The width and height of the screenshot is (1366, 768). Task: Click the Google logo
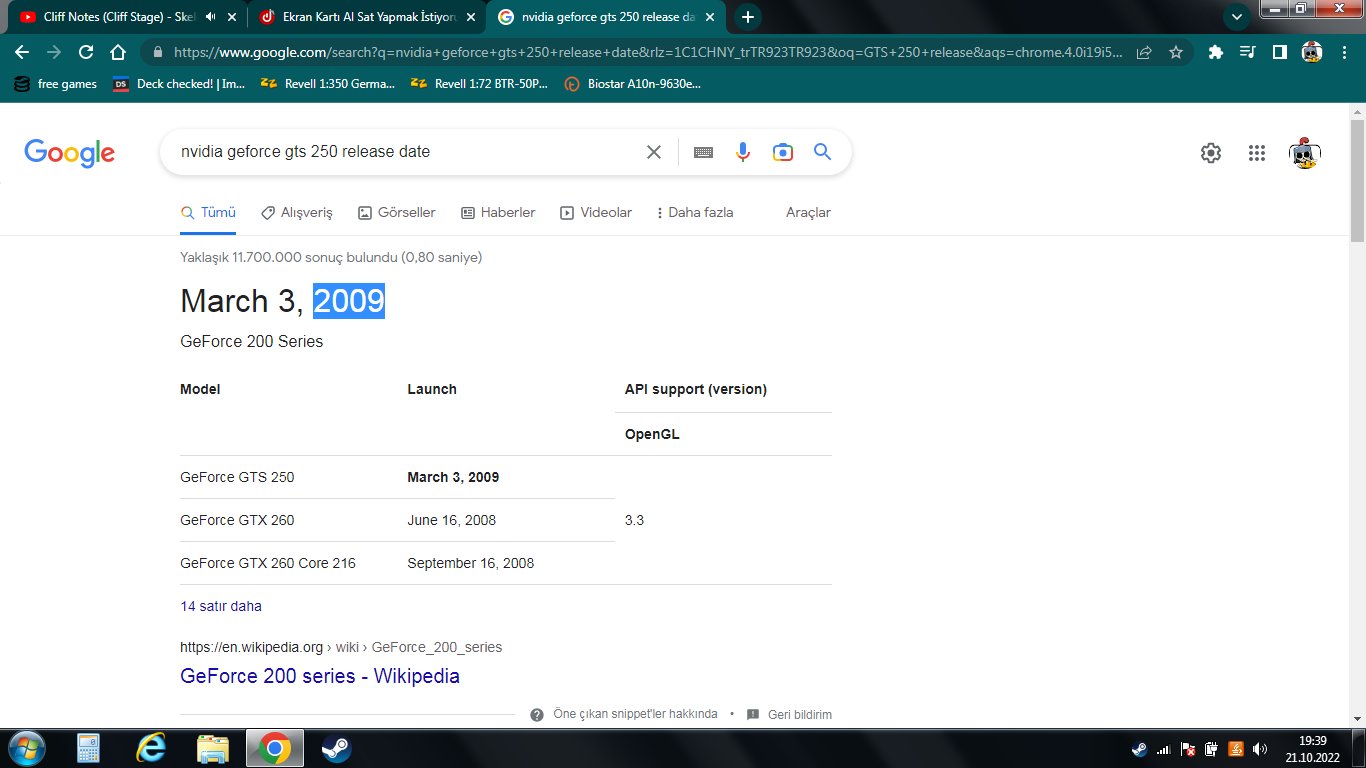point(70,153)
